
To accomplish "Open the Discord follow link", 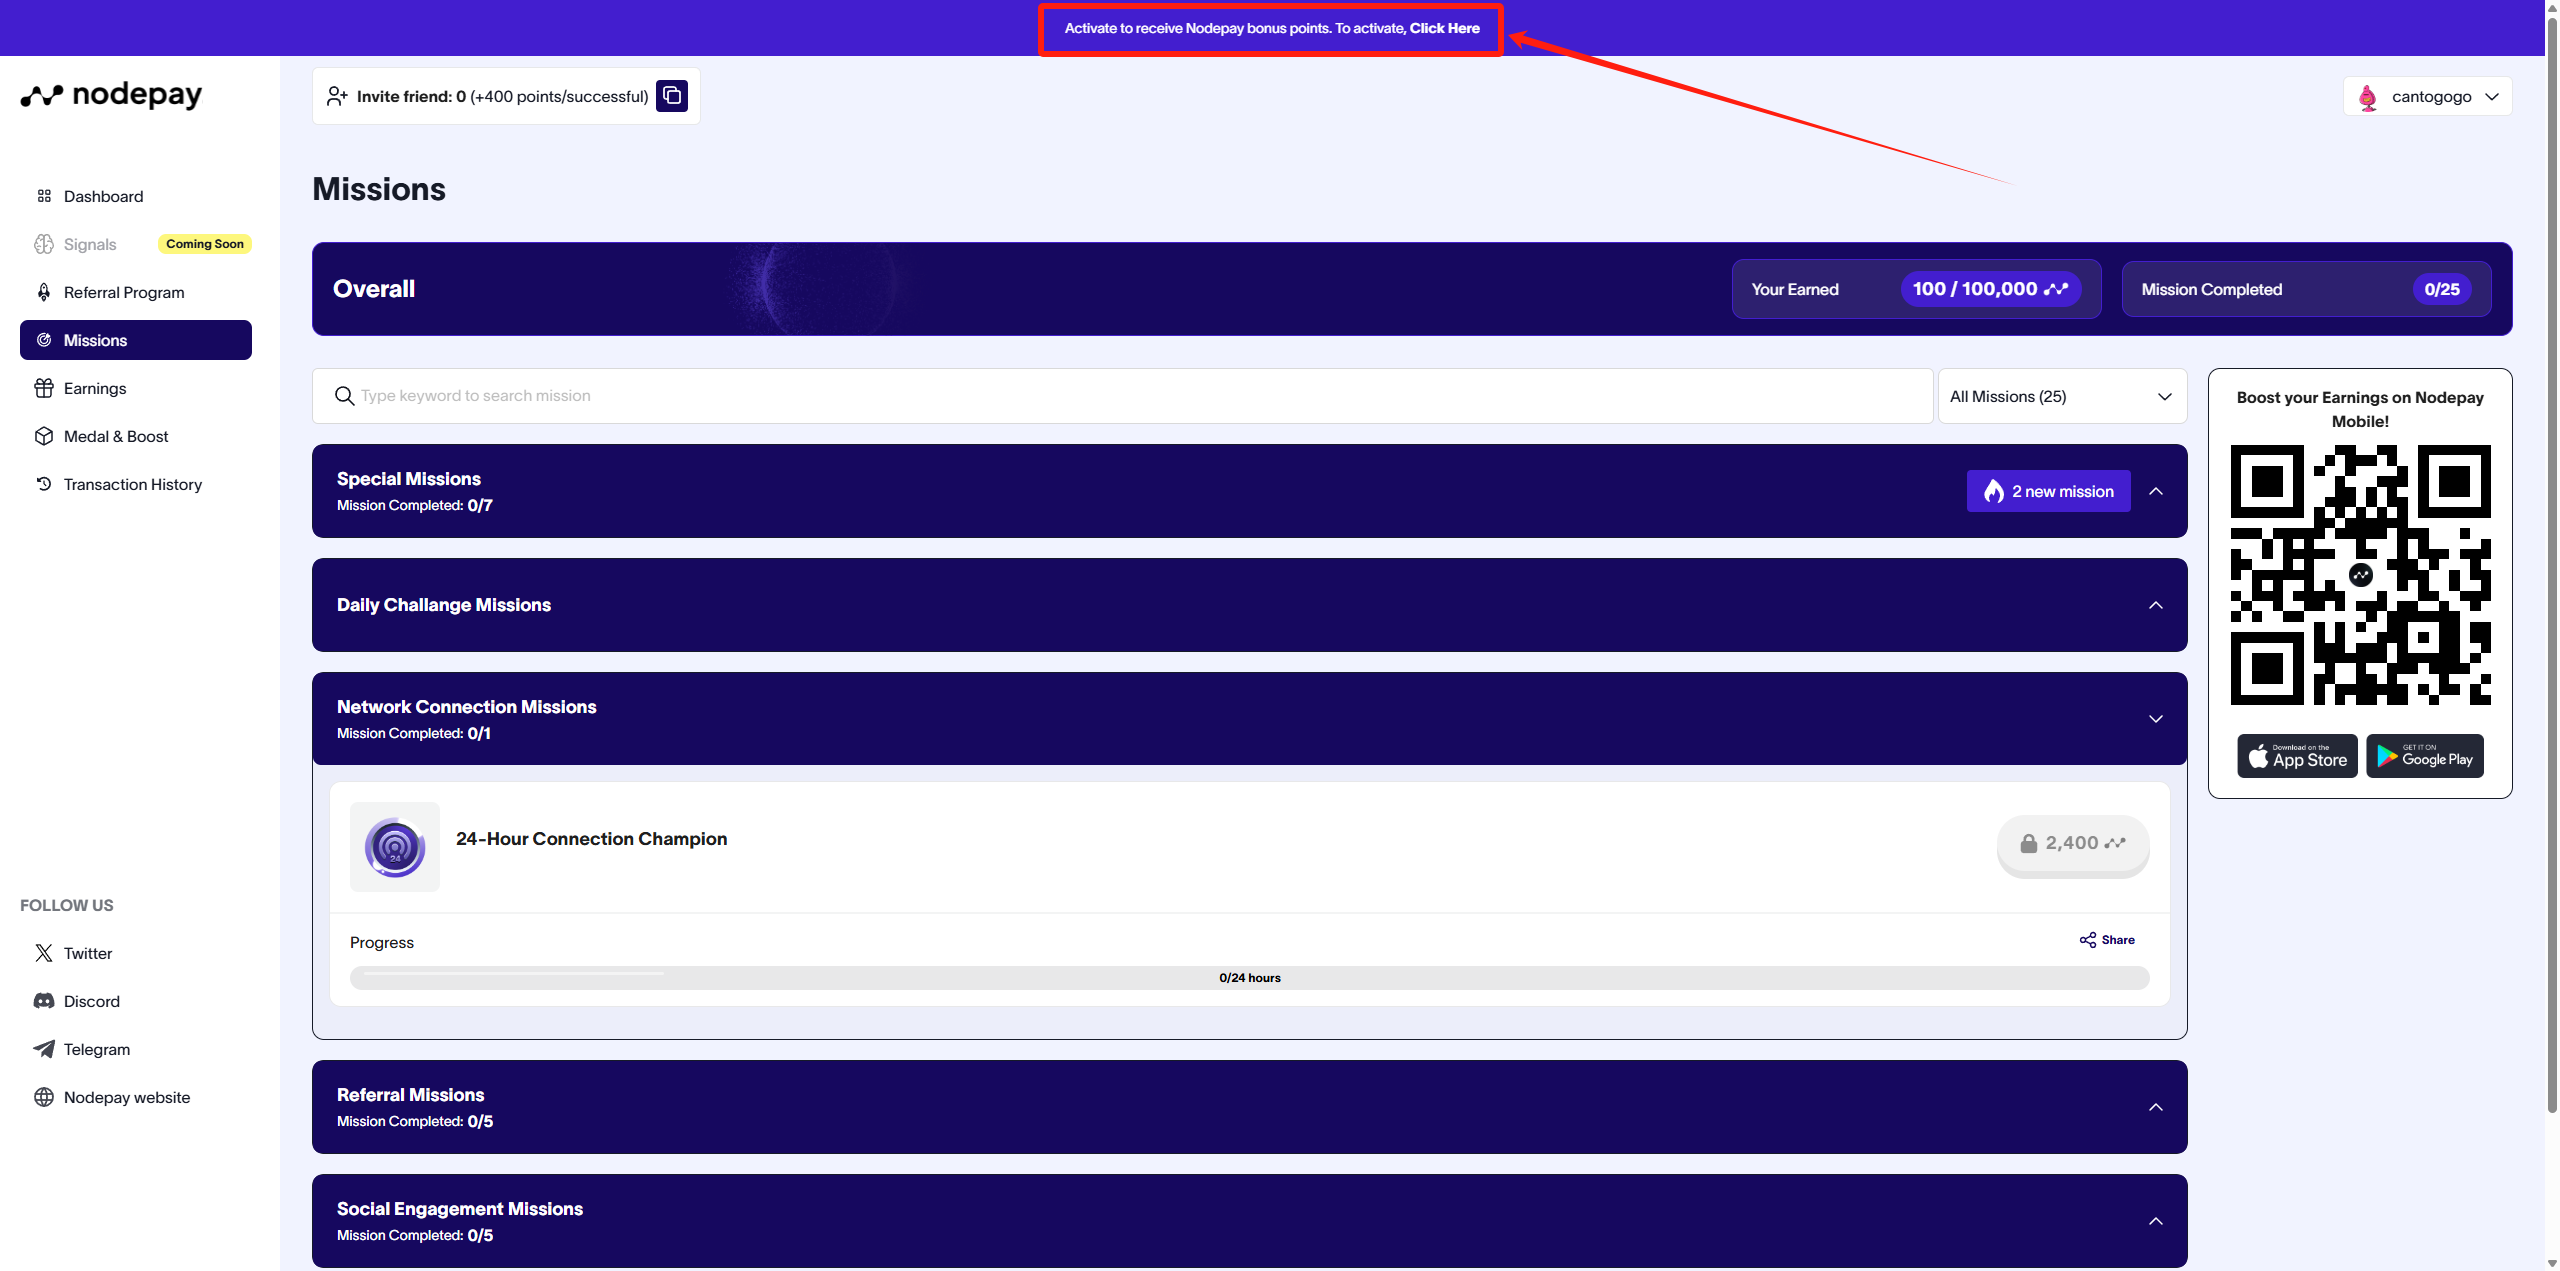I will click(92, 1001).
